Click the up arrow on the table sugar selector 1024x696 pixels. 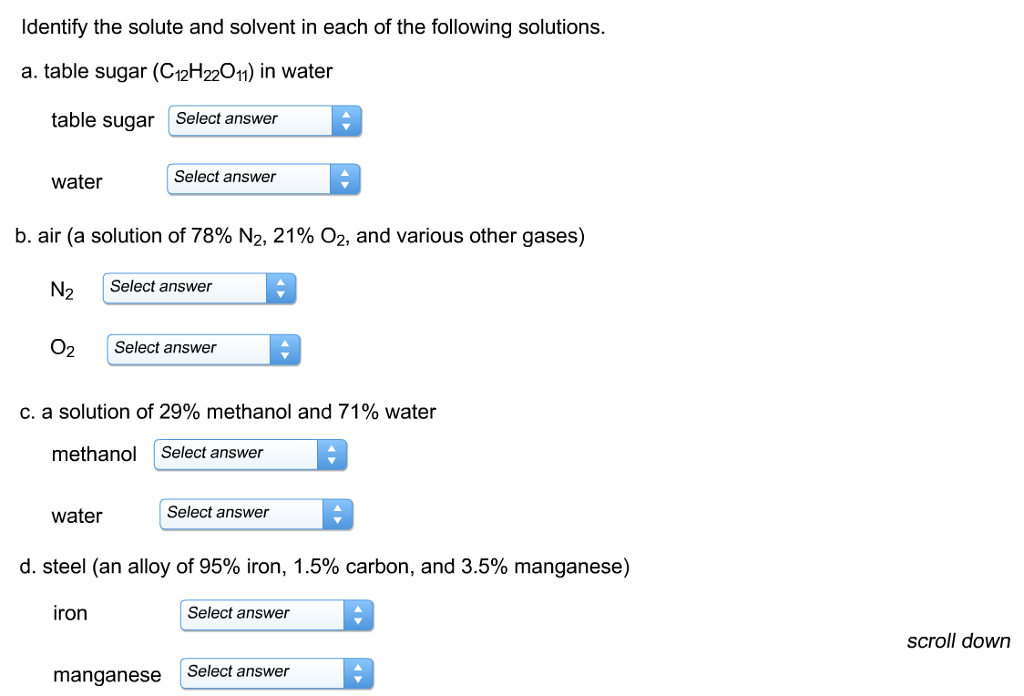coord(347,115)
